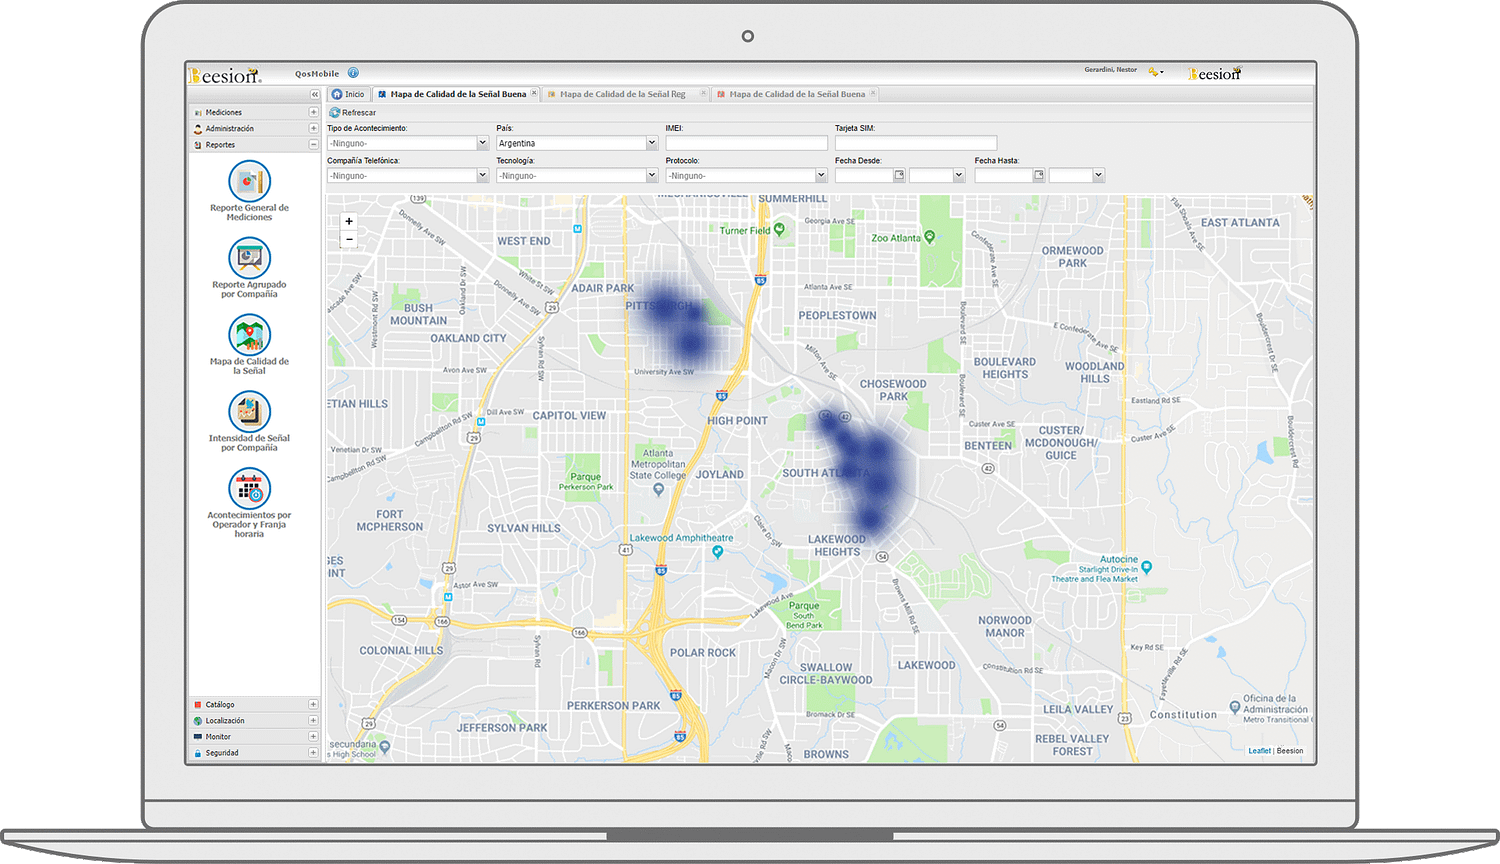Image resolution: width=1500 pixels, height=864 pixels.
Task: Select the Mediciones sidebar section
Action: point(254,112)
